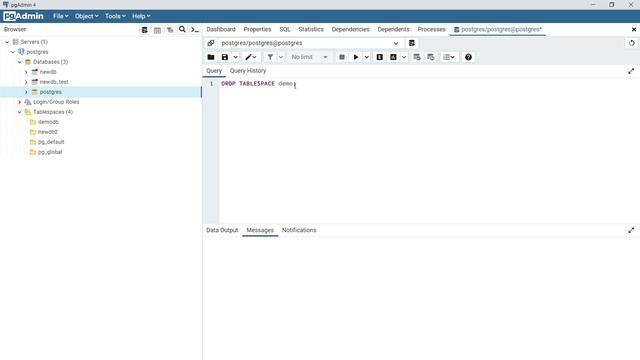
Task: Open Query Tool from Browser toolbar
Action: pos(144,29)
